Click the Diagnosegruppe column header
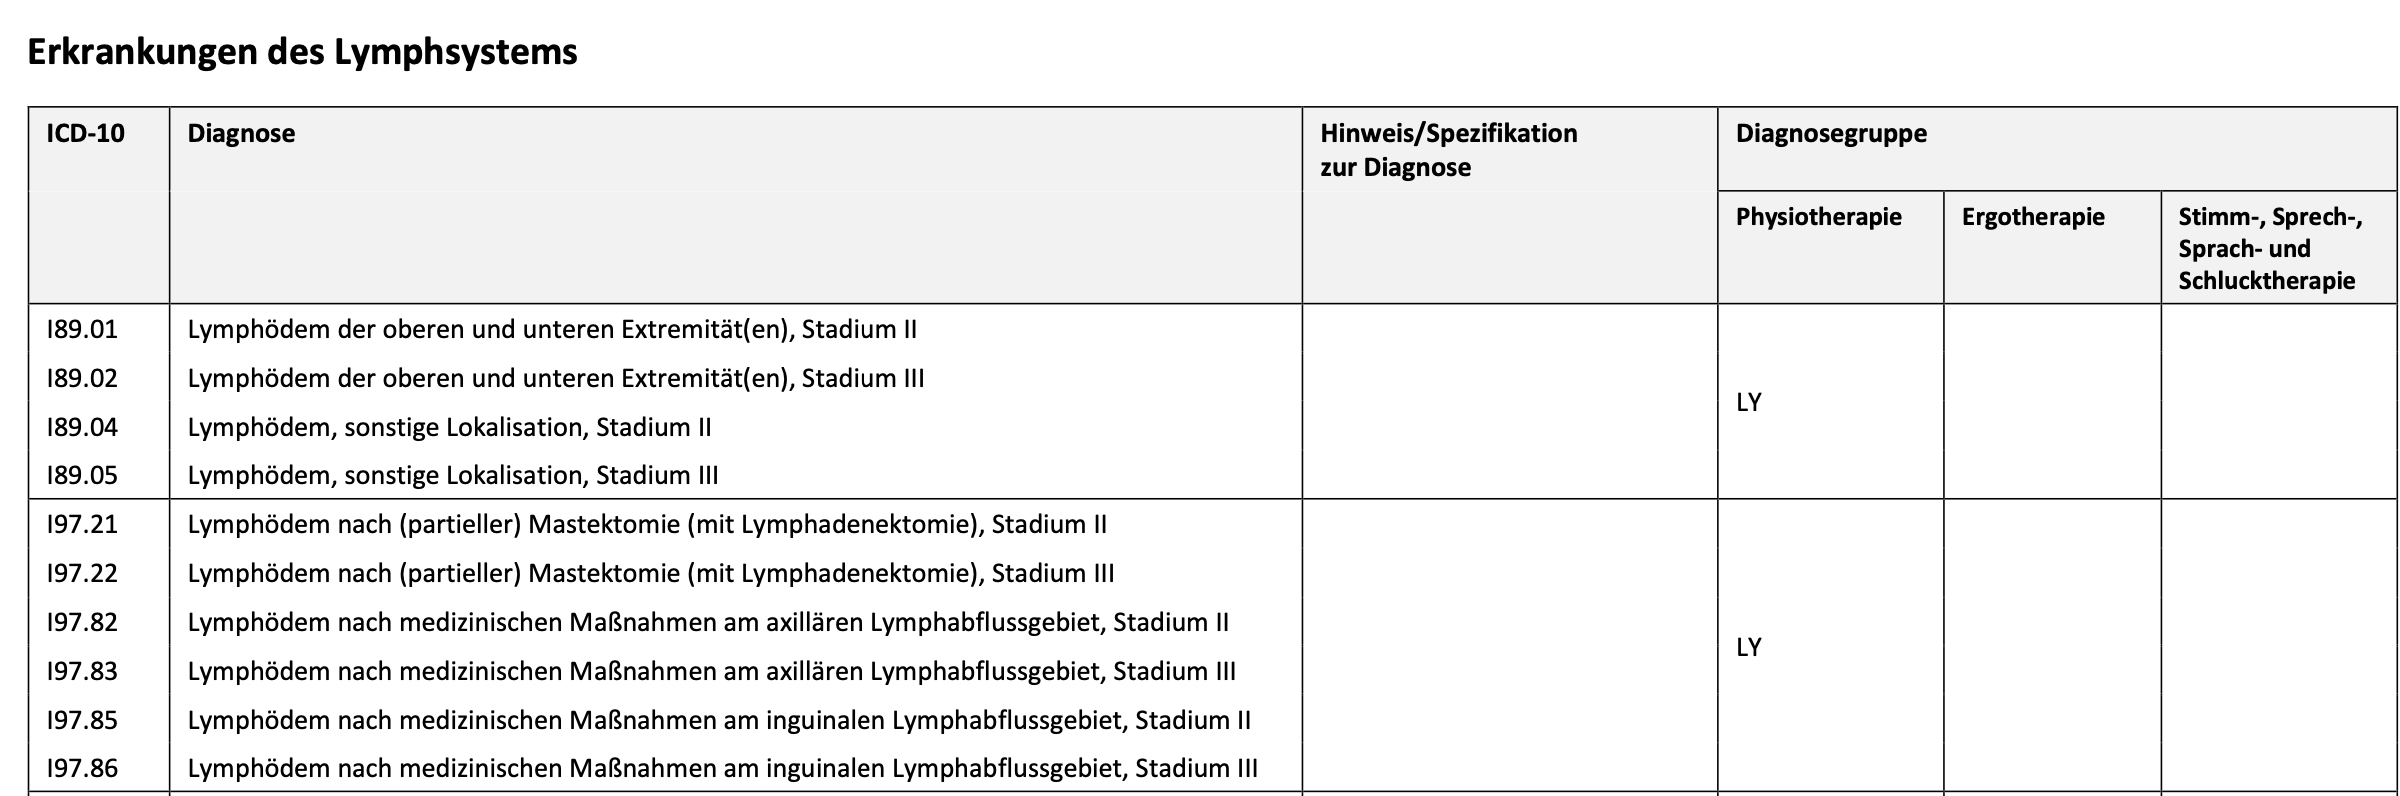2400x796 pixels. [1831, 134]
